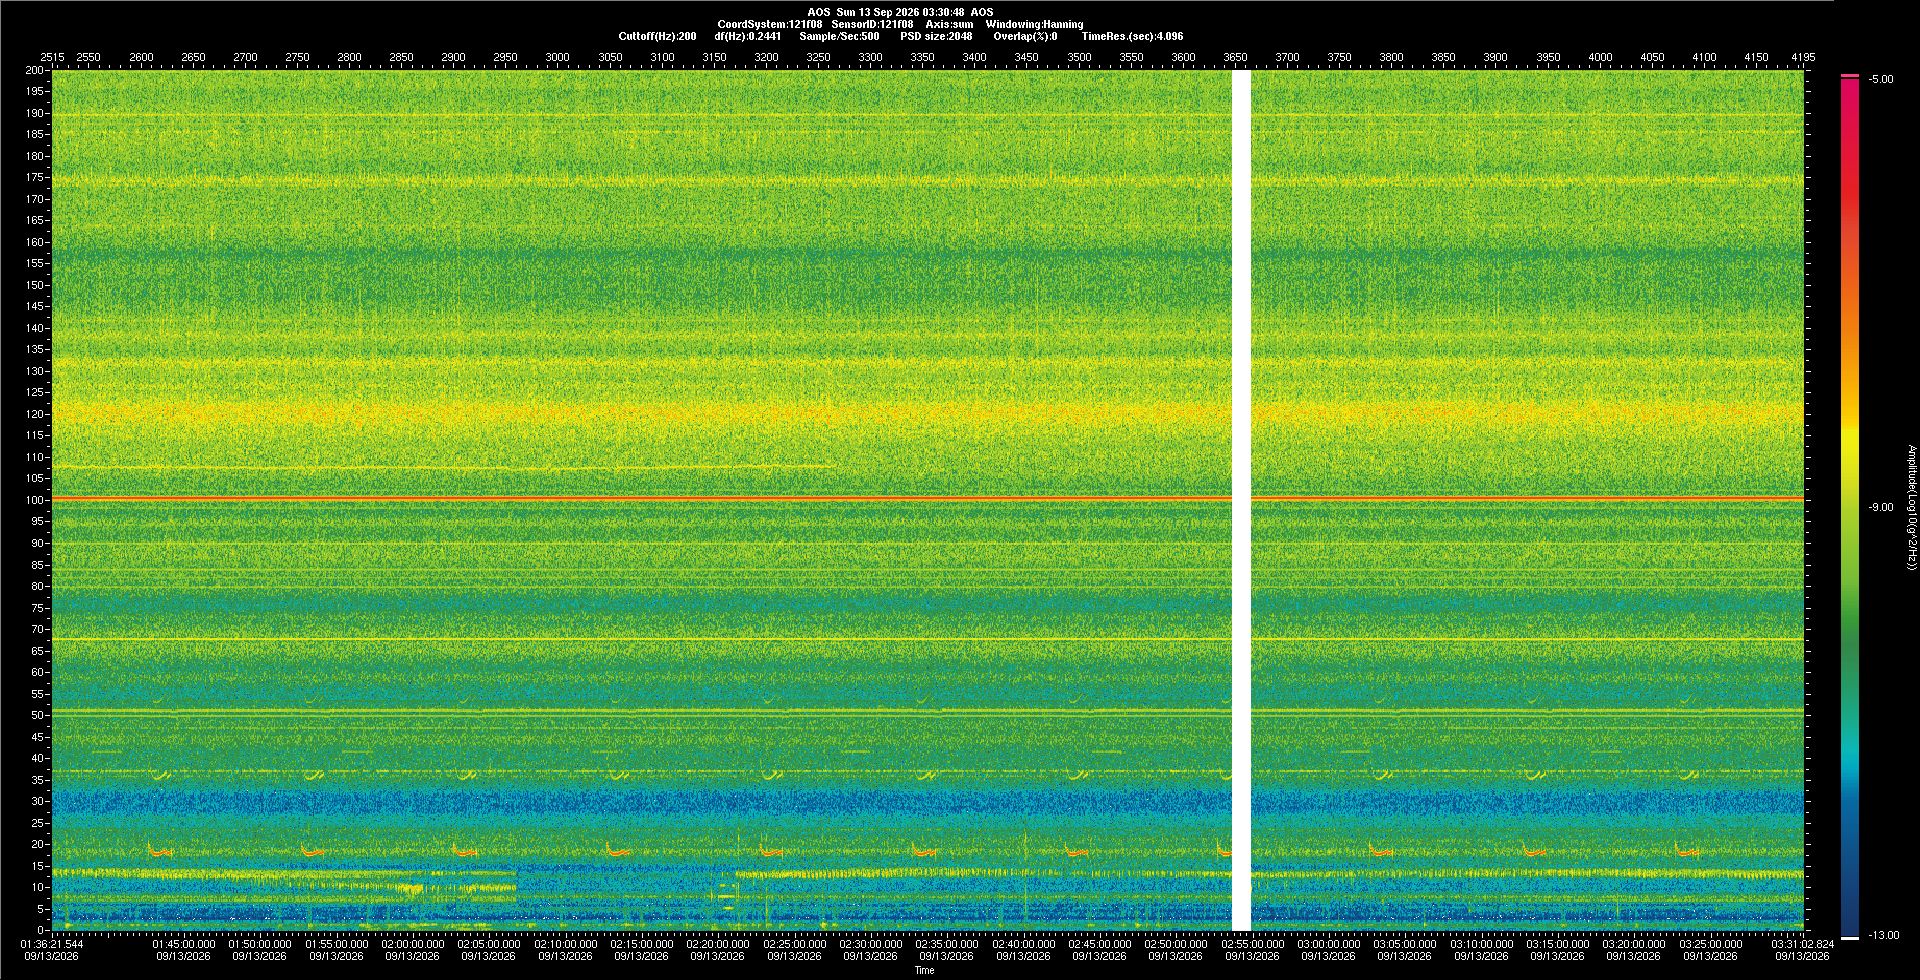Click the Time axis title at the bottom
Image resolution: width=1920 pixels, height=980 pixels.
coord(924,970)
